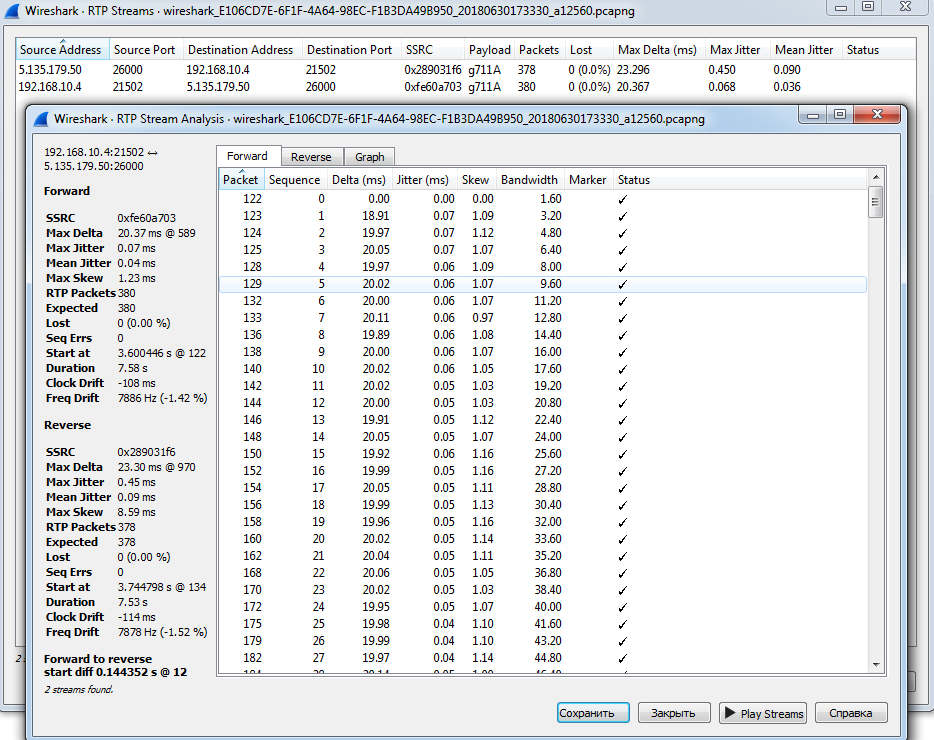Select packet 140 row
Viewport: 934px width, 740px height.
pyautogui.click(x=543, y=369)
